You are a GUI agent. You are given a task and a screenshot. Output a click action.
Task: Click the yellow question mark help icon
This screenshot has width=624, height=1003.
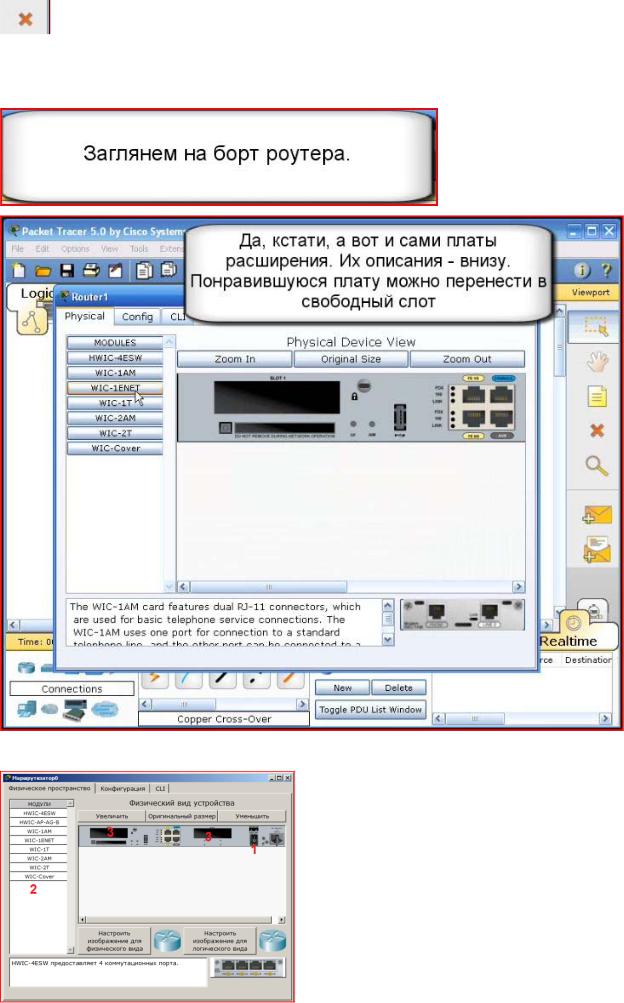pyautogui.click(x=606, y=270)
